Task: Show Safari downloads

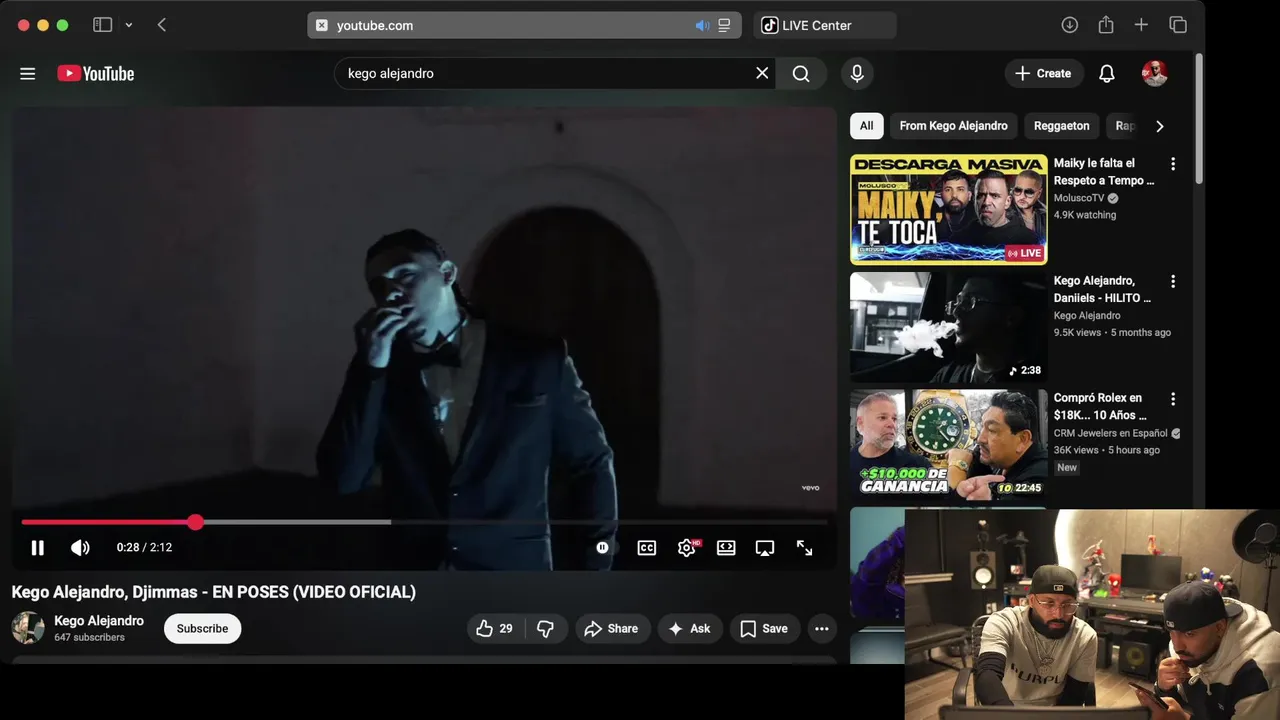Action: click(x=1070, y=25)
